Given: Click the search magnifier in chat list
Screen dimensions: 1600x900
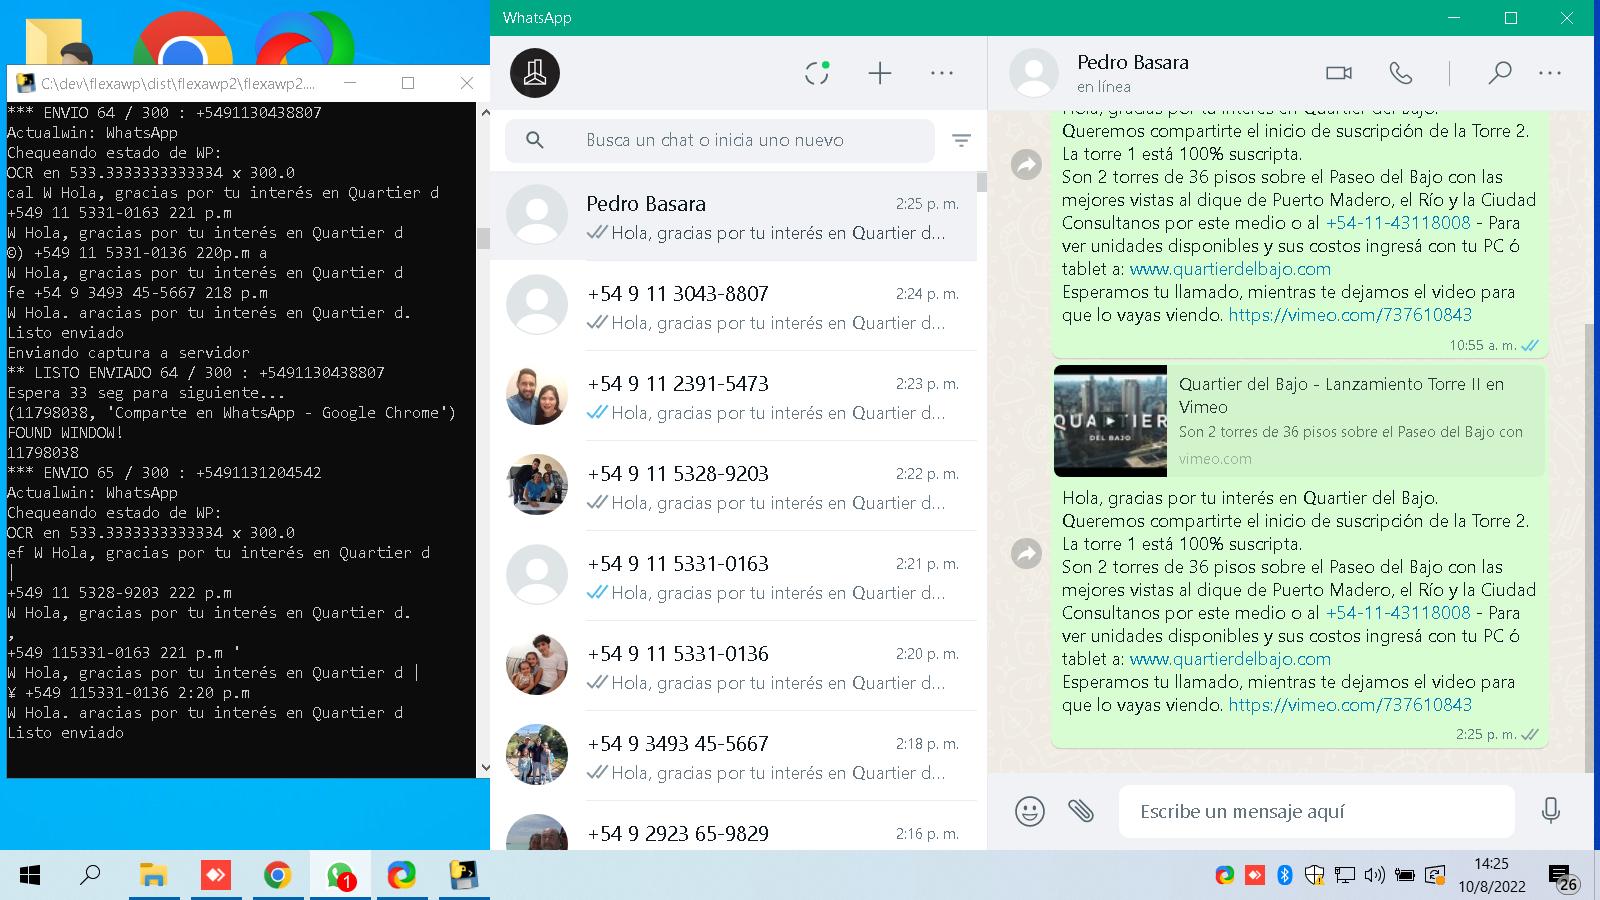Looking at the screenshot, I should tap(535, 140).
